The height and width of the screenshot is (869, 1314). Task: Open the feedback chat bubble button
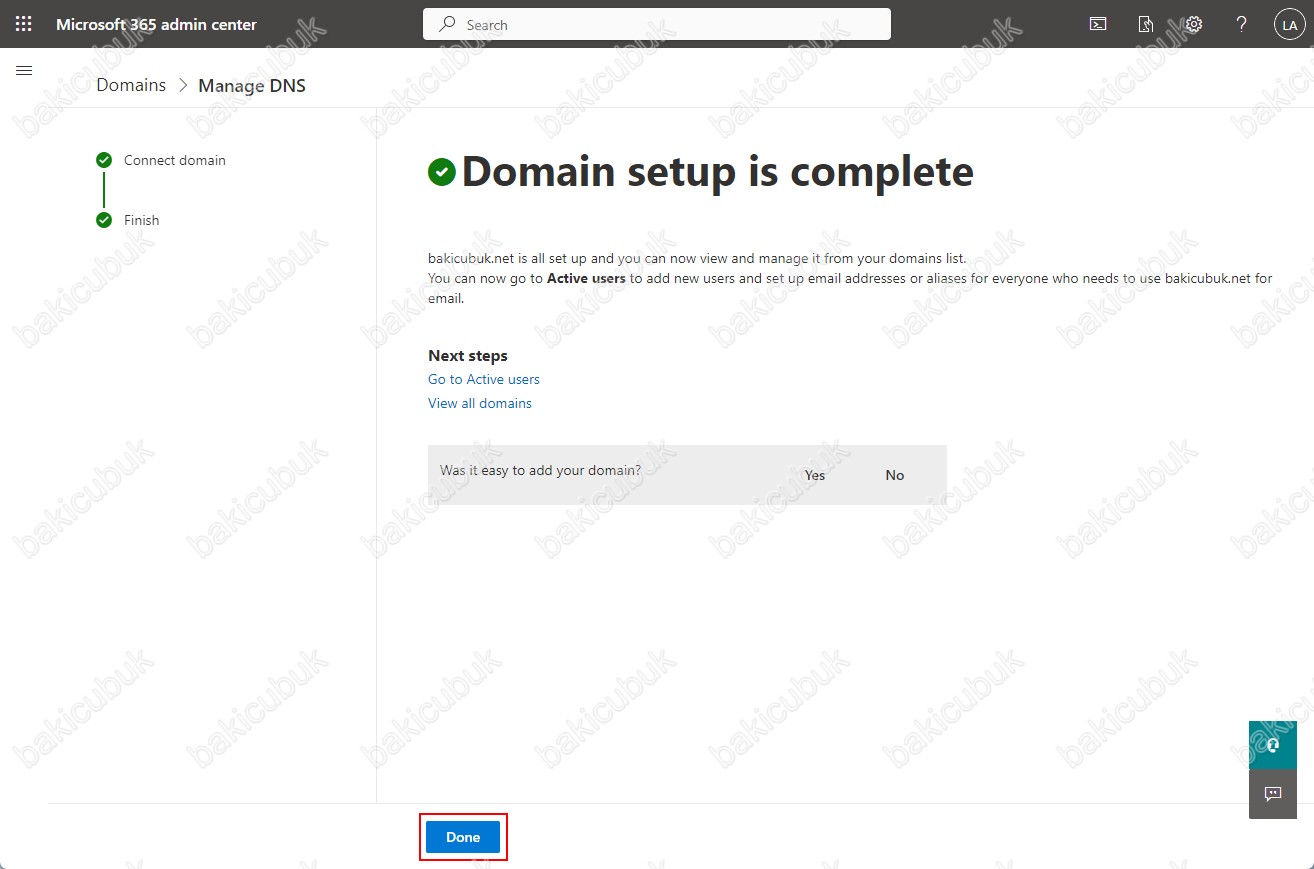tap(1273, 794)
